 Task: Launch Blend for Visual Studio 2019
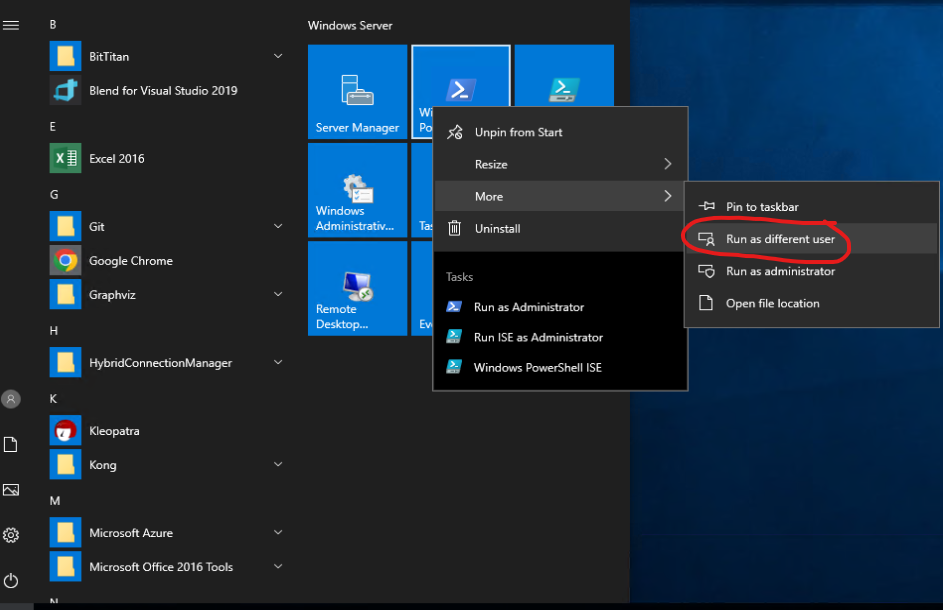coord(165,91)
